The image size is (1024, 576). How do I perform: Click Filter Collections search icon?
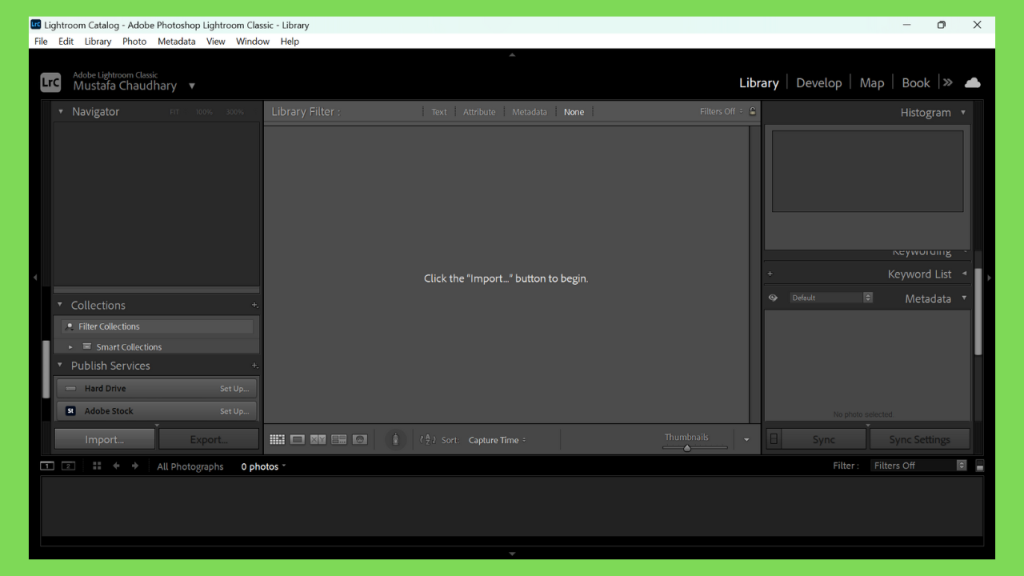[x=70, y=326]
